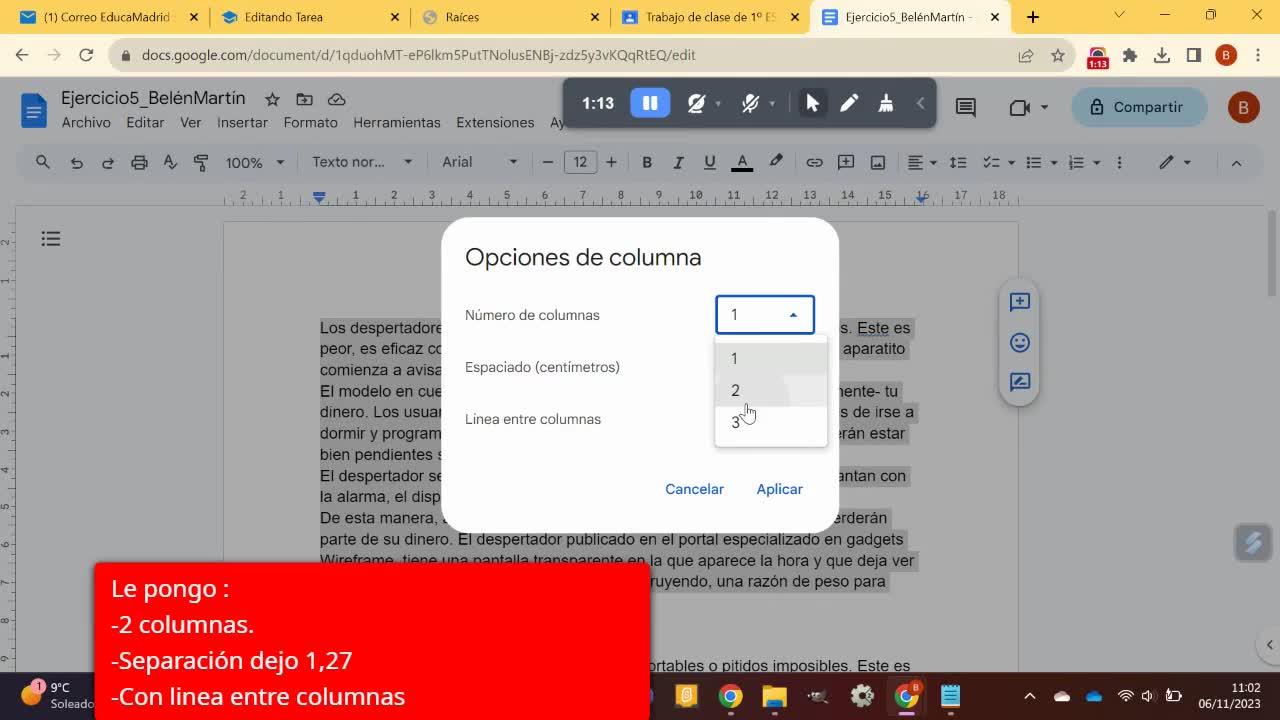Open the text color picker
The height and width of the screenshot is (720, 1280).
click(x=742, y=162)
